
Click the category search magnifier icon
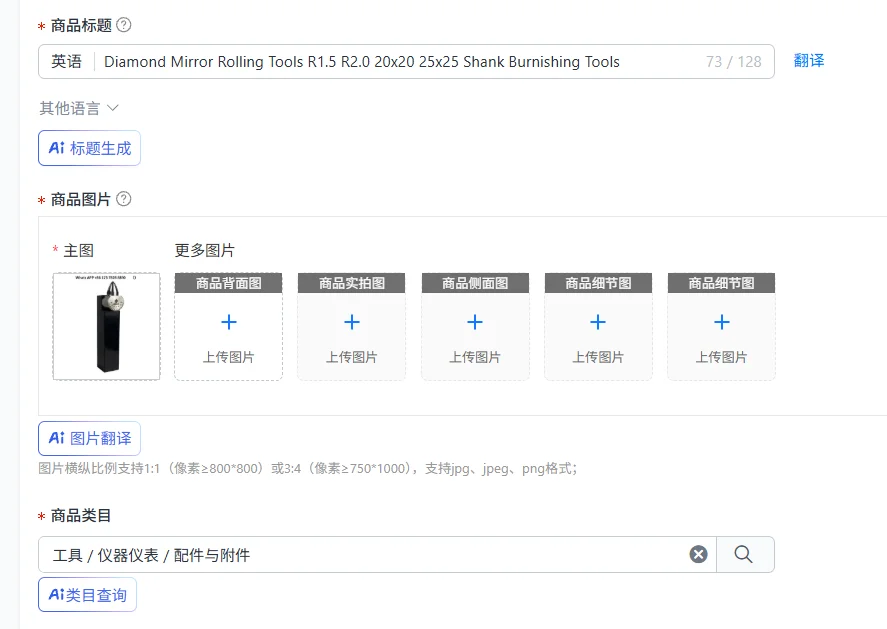click(x=743, y=554)
